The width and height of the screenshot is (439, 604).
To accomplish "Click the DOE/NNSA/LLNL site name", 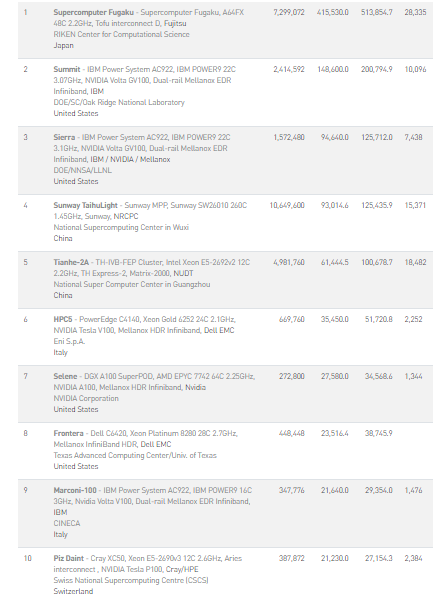I will click(82, 170).
